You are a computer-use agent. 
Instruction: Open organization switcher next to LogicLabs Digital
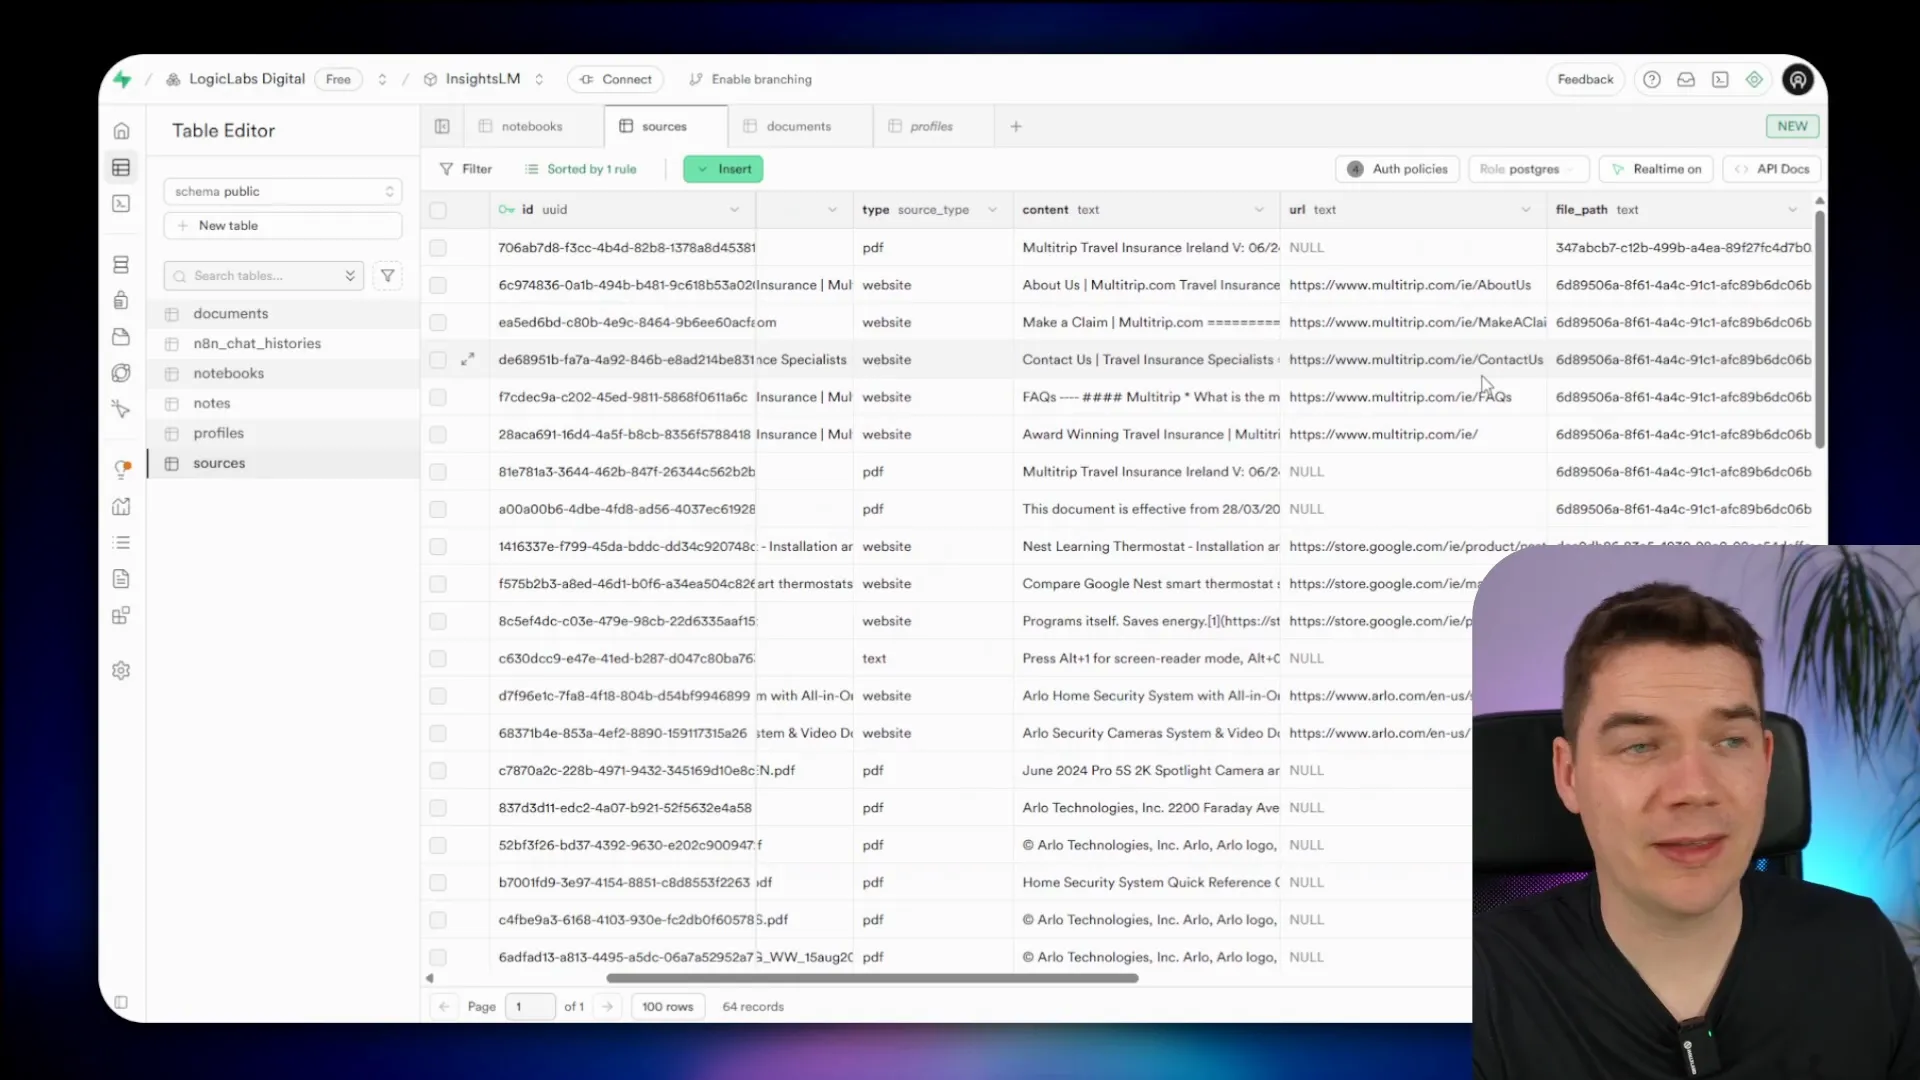(x=382, y=79)
